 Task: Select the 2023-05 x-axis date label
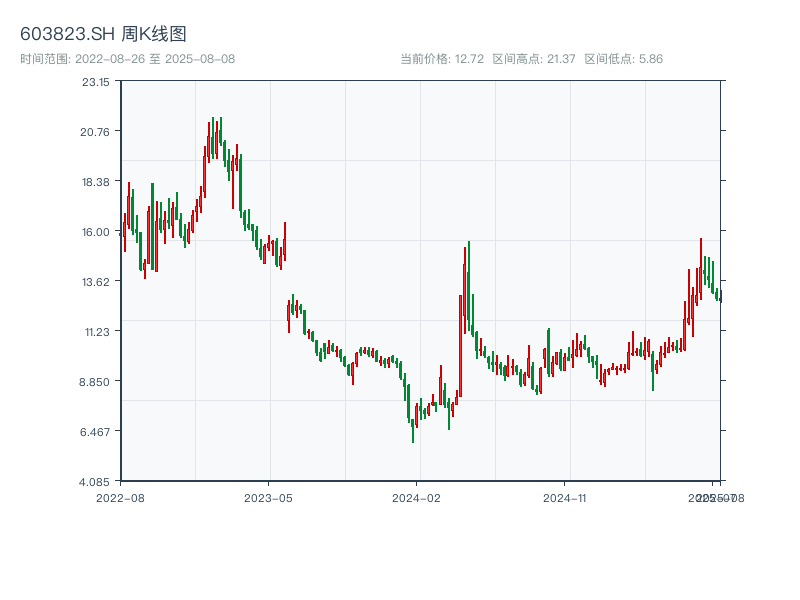pyautogui.click(x=268, y=497)
